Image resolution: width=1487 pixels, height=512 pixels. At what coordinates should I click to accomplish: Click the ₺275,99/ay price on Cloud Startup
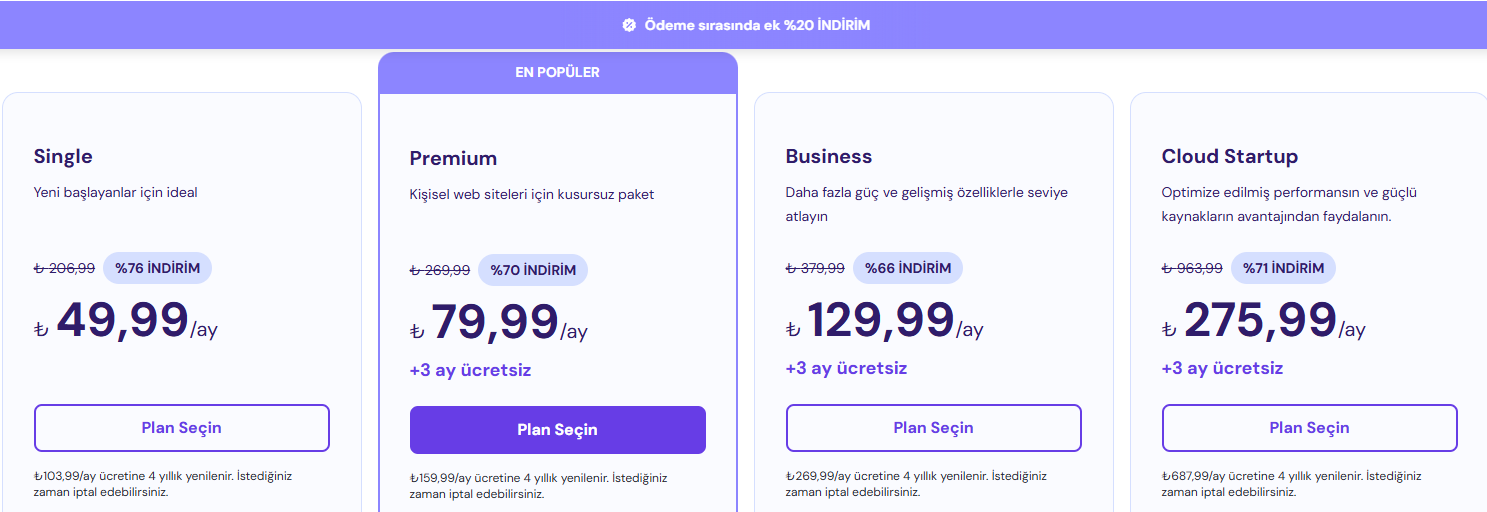1263,322
